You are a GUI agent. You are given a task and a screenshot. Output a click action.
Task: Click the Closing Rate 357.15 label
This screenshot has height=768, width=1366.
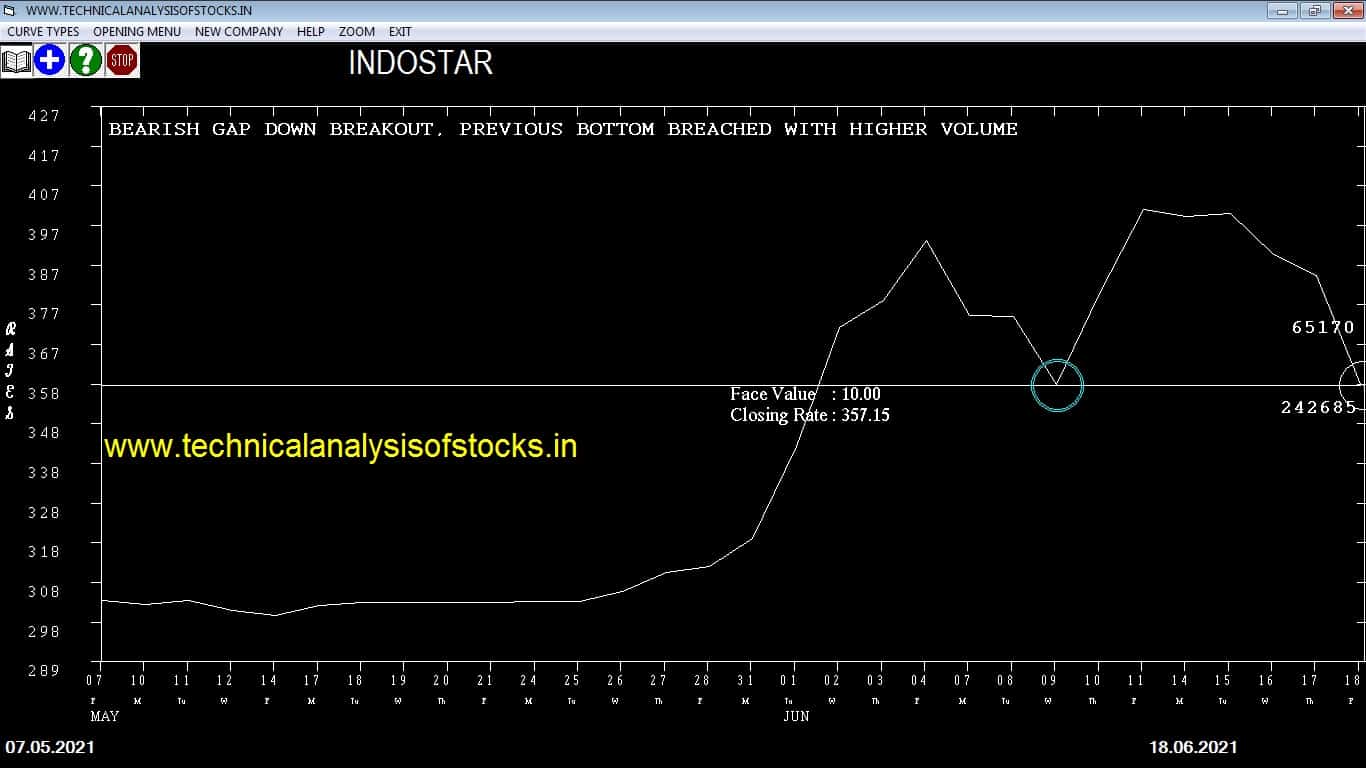pyautogui.click(x=809, y=415)
